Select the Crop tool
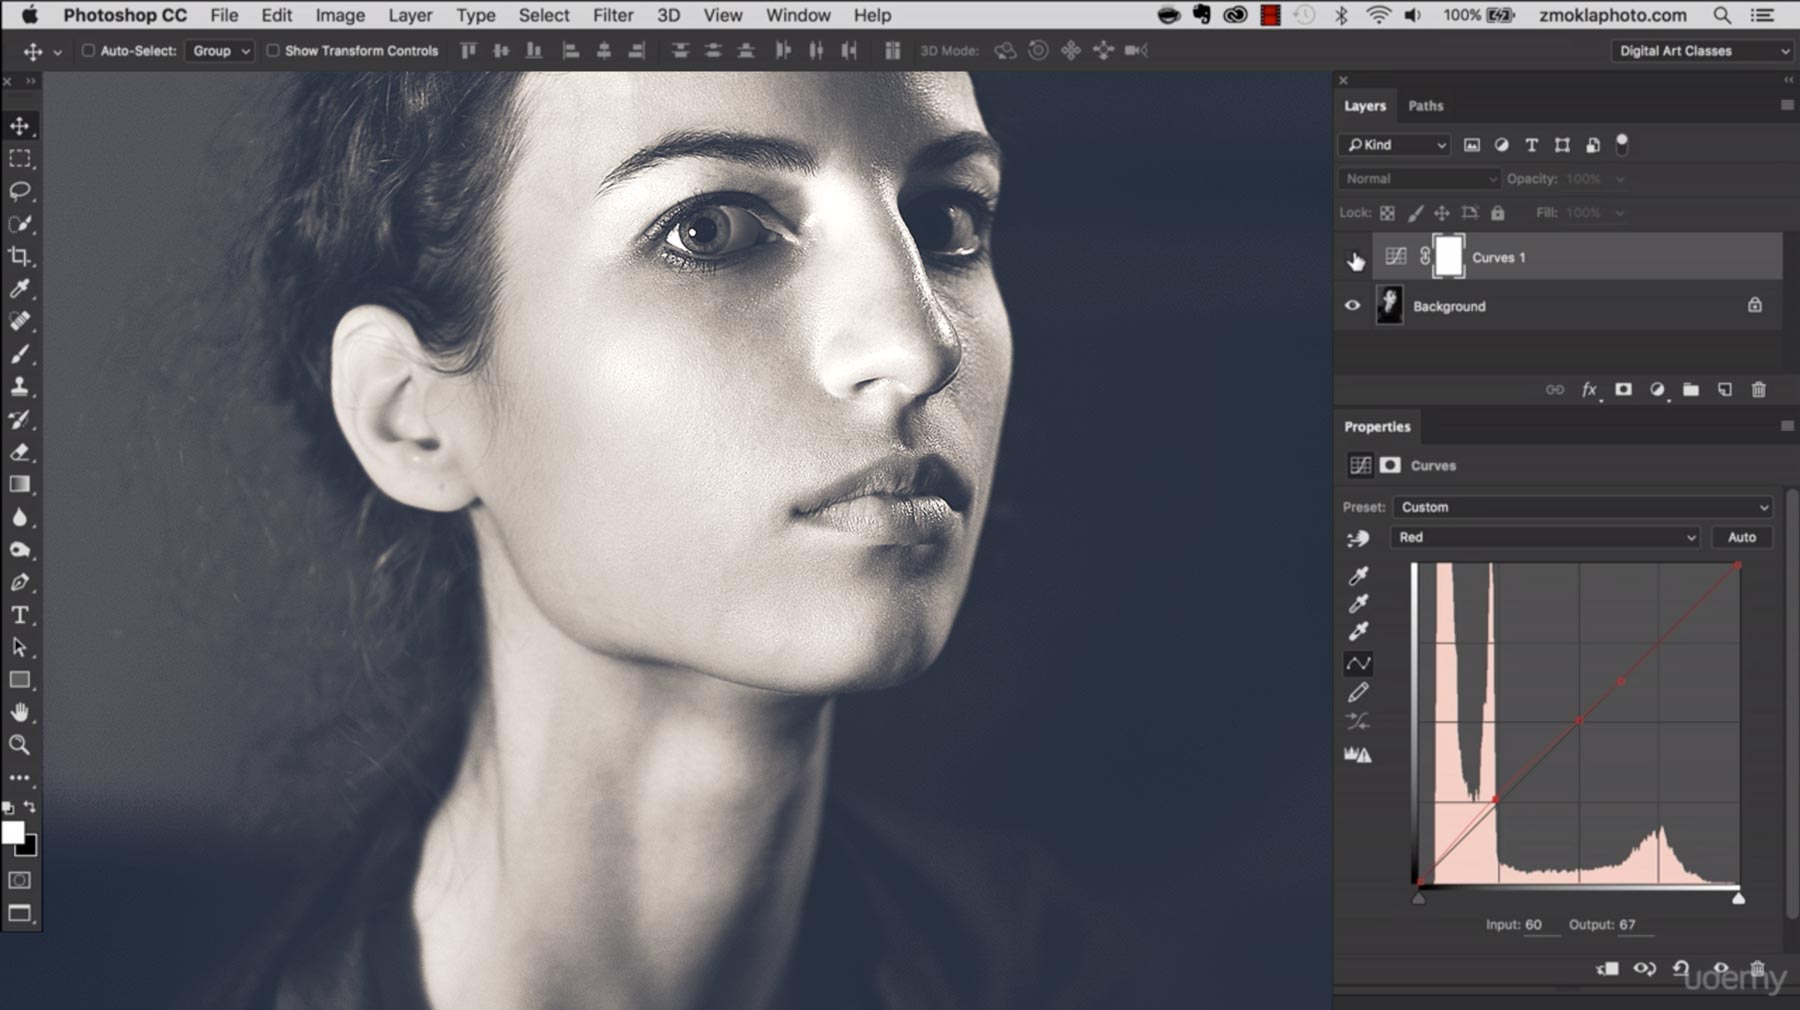 (19, 257)
